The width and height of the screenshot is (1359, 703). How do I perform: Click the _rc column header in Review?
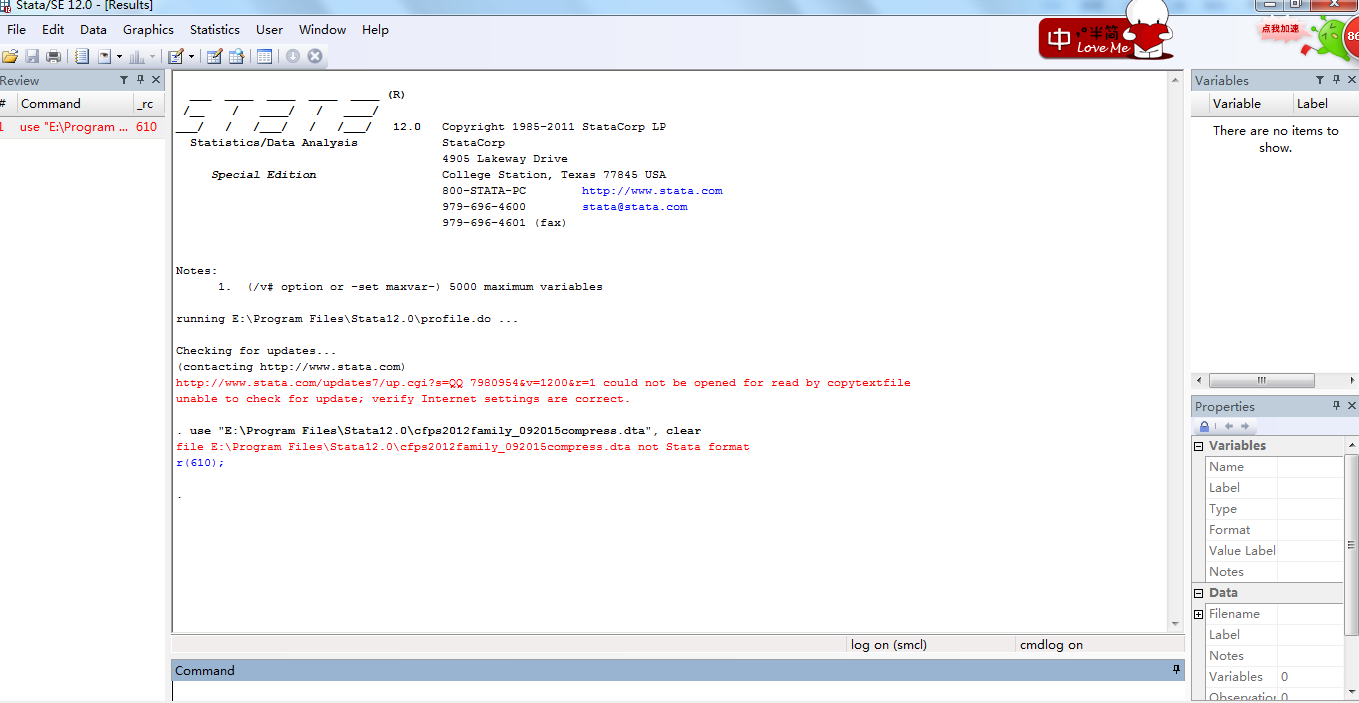tap(149, 103)
